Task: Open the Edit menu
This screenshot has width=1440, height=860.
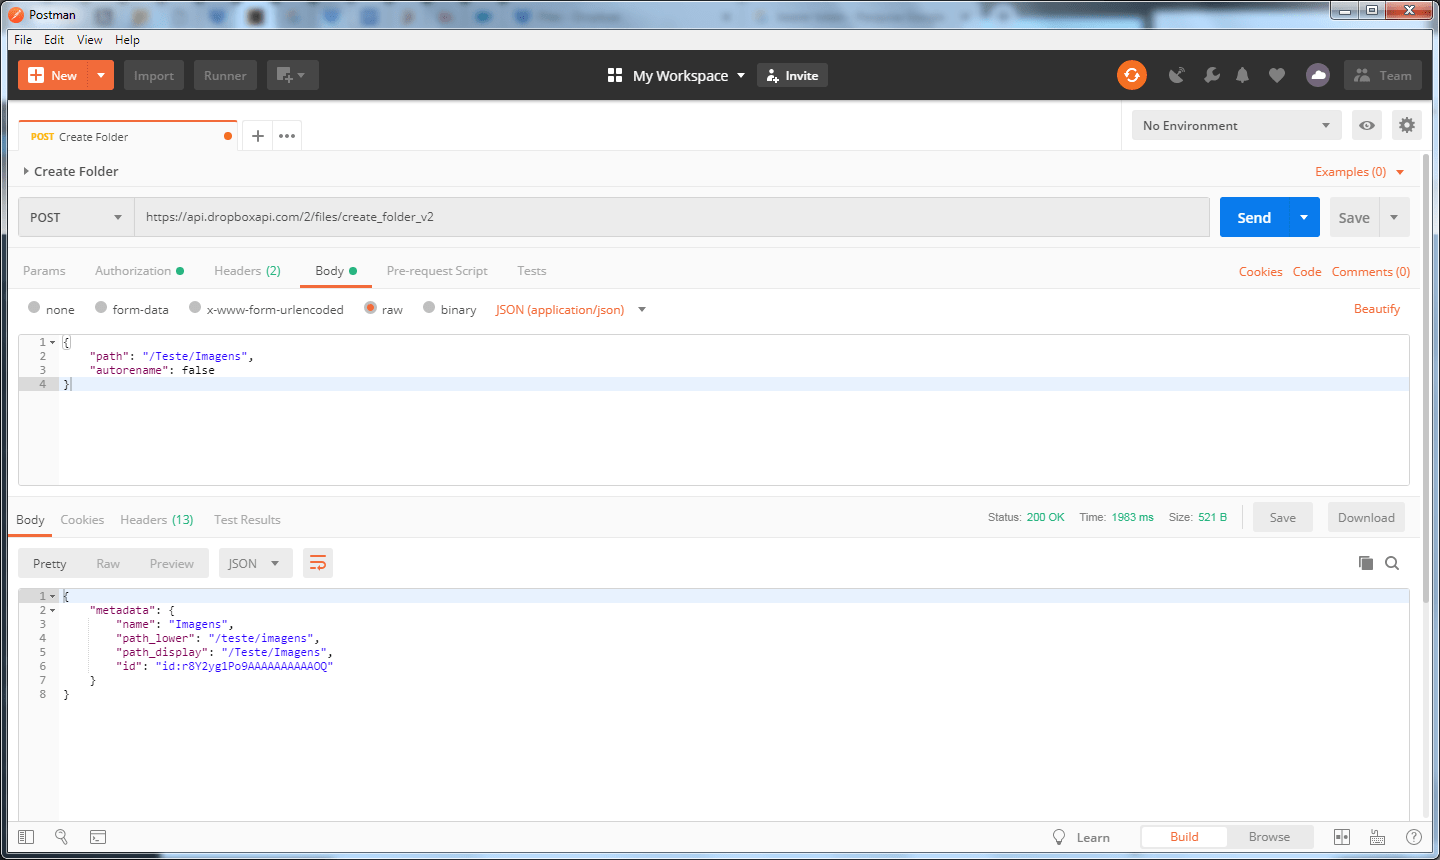Action: 54,40
